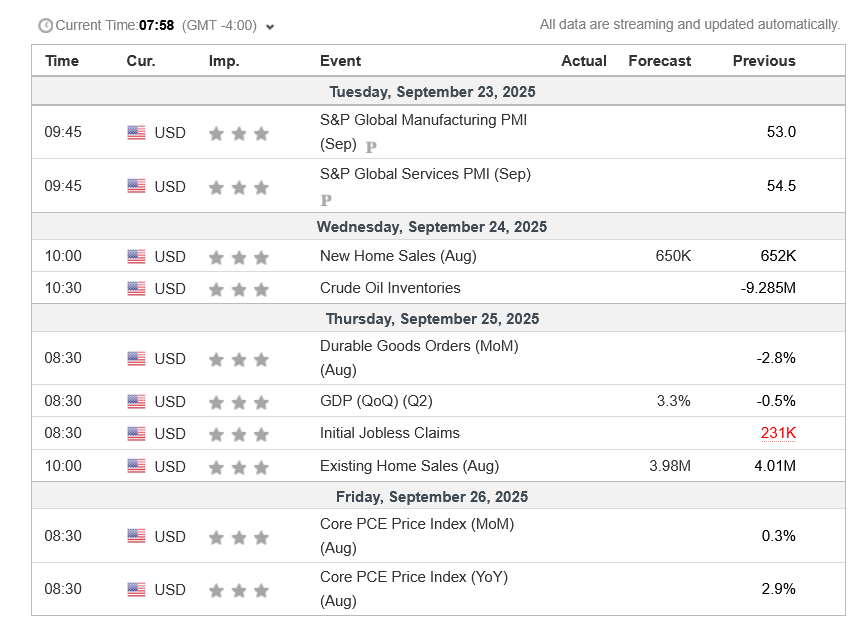Click the Event column header
853x640 pixels.
[x=340, y=61]
